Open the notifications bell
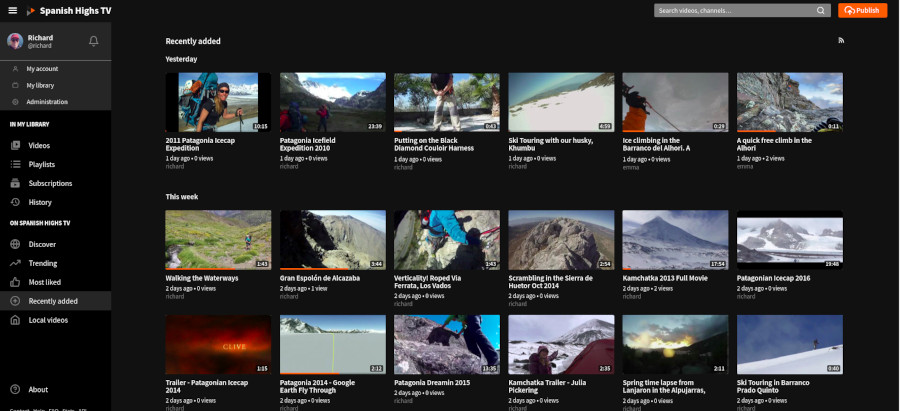900x411 pixels. click(x=94, y=41)
